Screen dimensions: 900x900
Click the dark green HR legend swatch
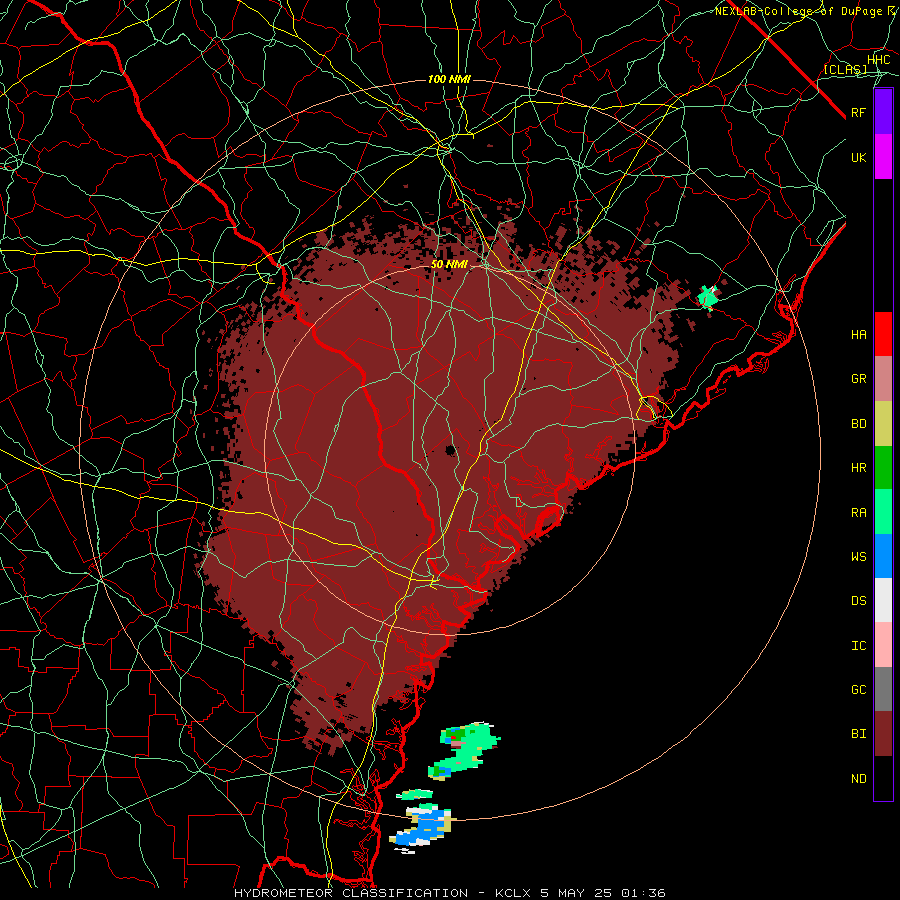[883, 467]
